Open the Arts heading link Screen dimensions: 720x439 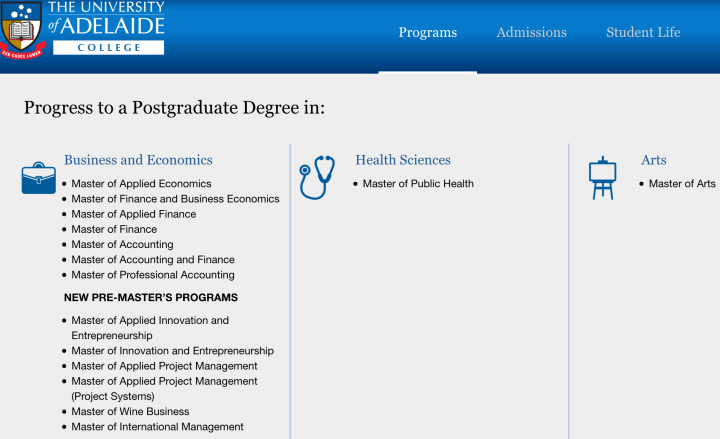point(653,160)
